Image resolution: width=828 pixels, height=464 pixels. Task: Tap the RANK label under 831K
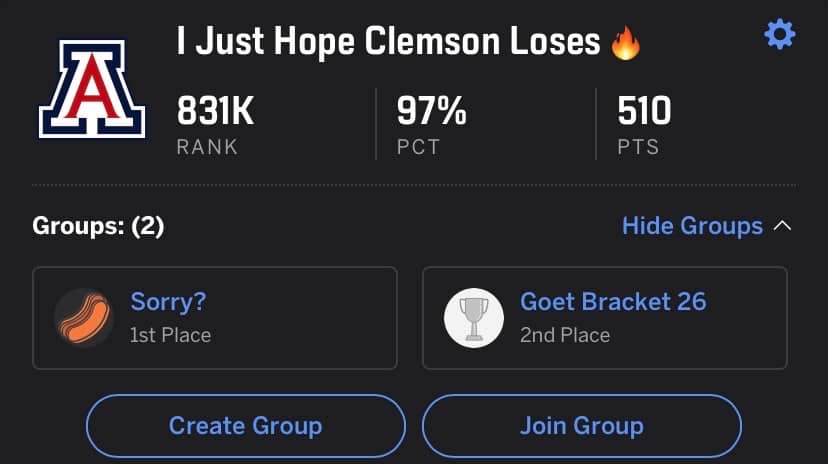click(207, 147)
